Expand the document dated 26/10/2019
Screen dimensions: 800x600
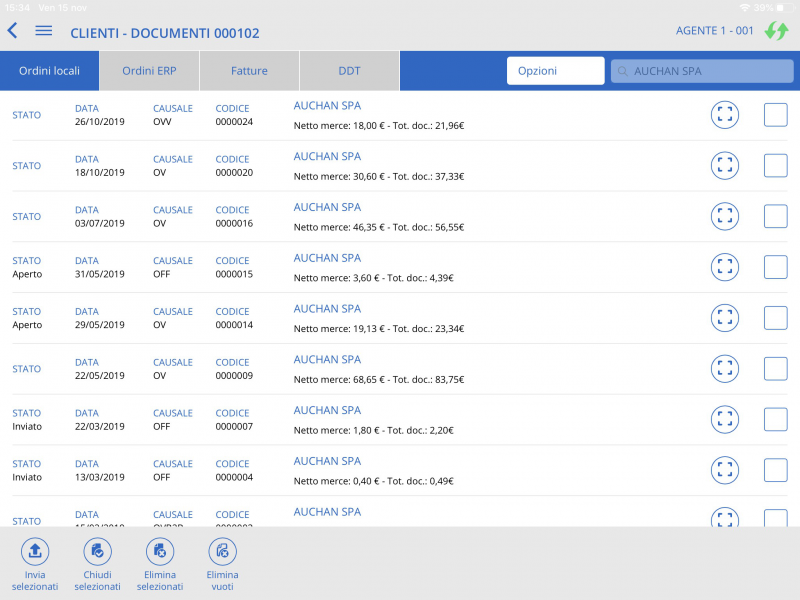coord(724,115)
